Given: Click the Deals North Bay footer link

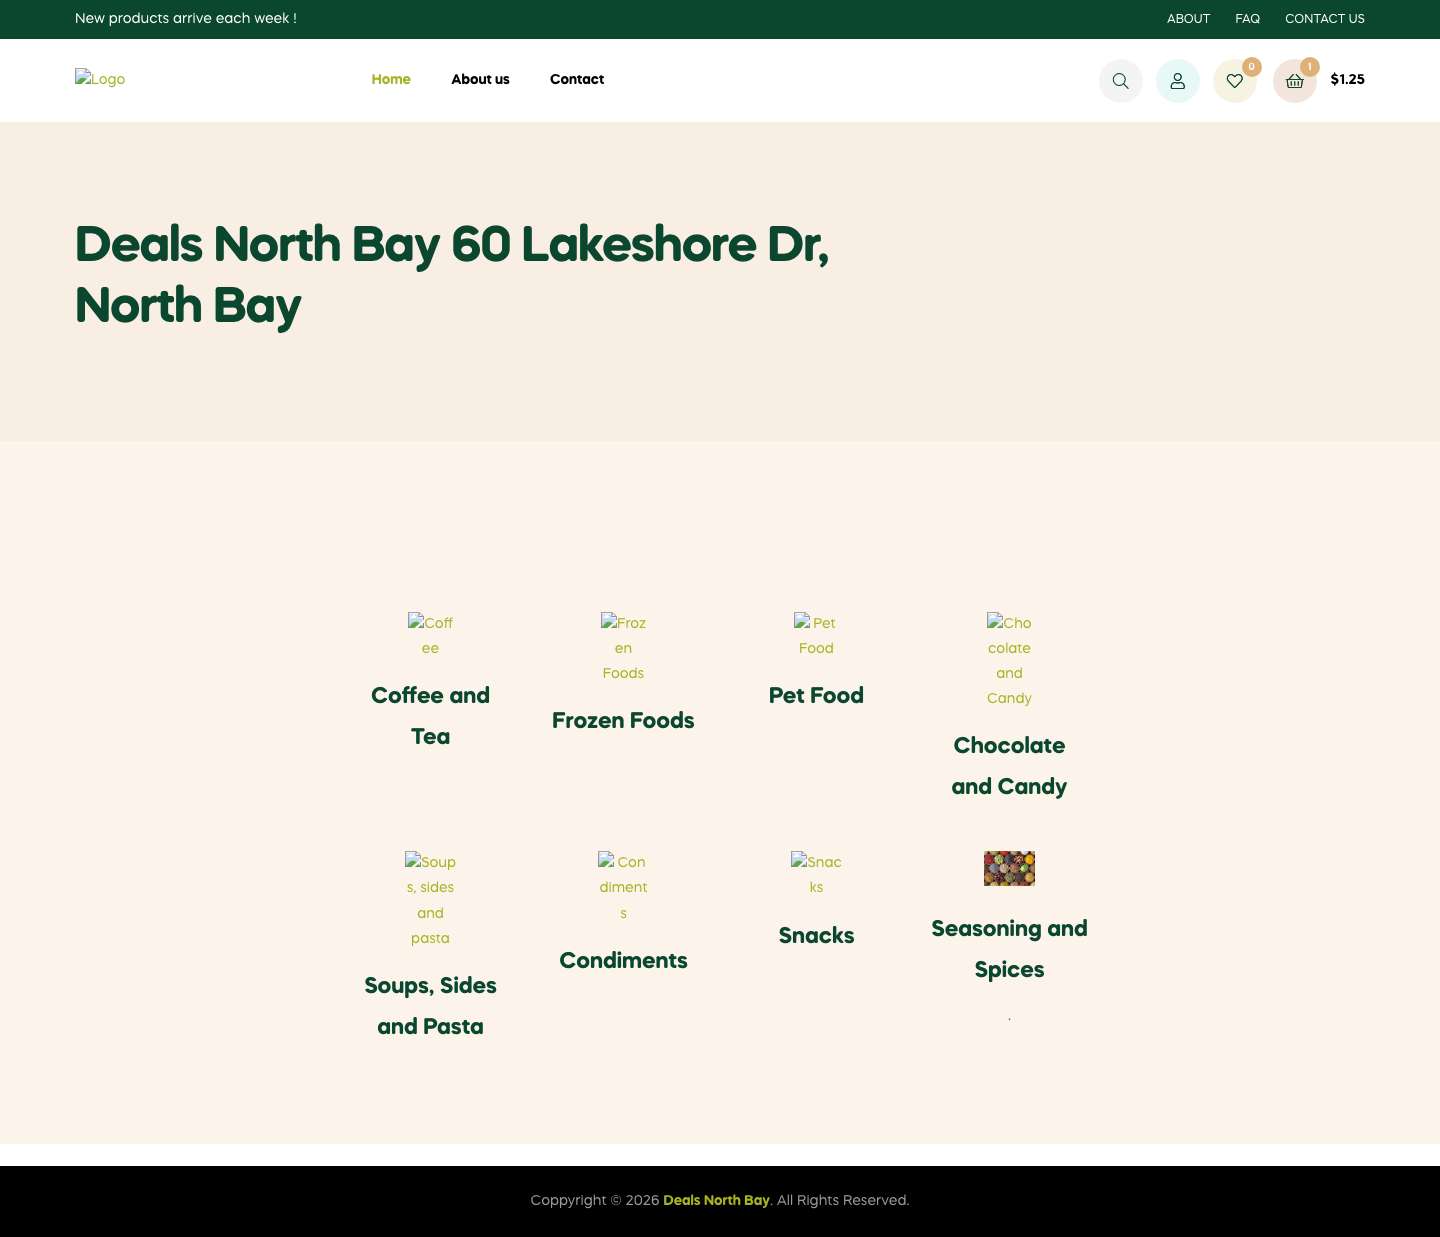Looking at the screenshot, I should point(716,1200).
